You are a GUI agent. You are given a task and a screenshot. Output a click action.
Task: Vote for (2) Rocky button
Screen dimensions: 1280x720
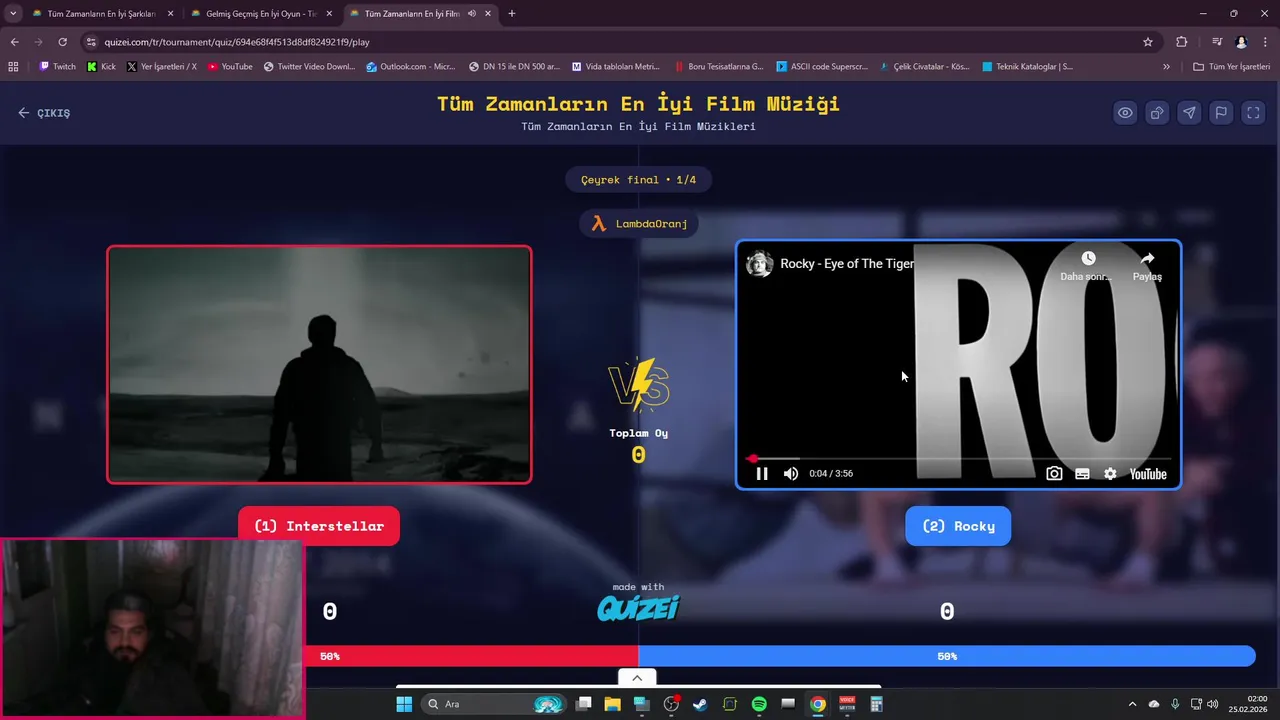pos(958,526)
